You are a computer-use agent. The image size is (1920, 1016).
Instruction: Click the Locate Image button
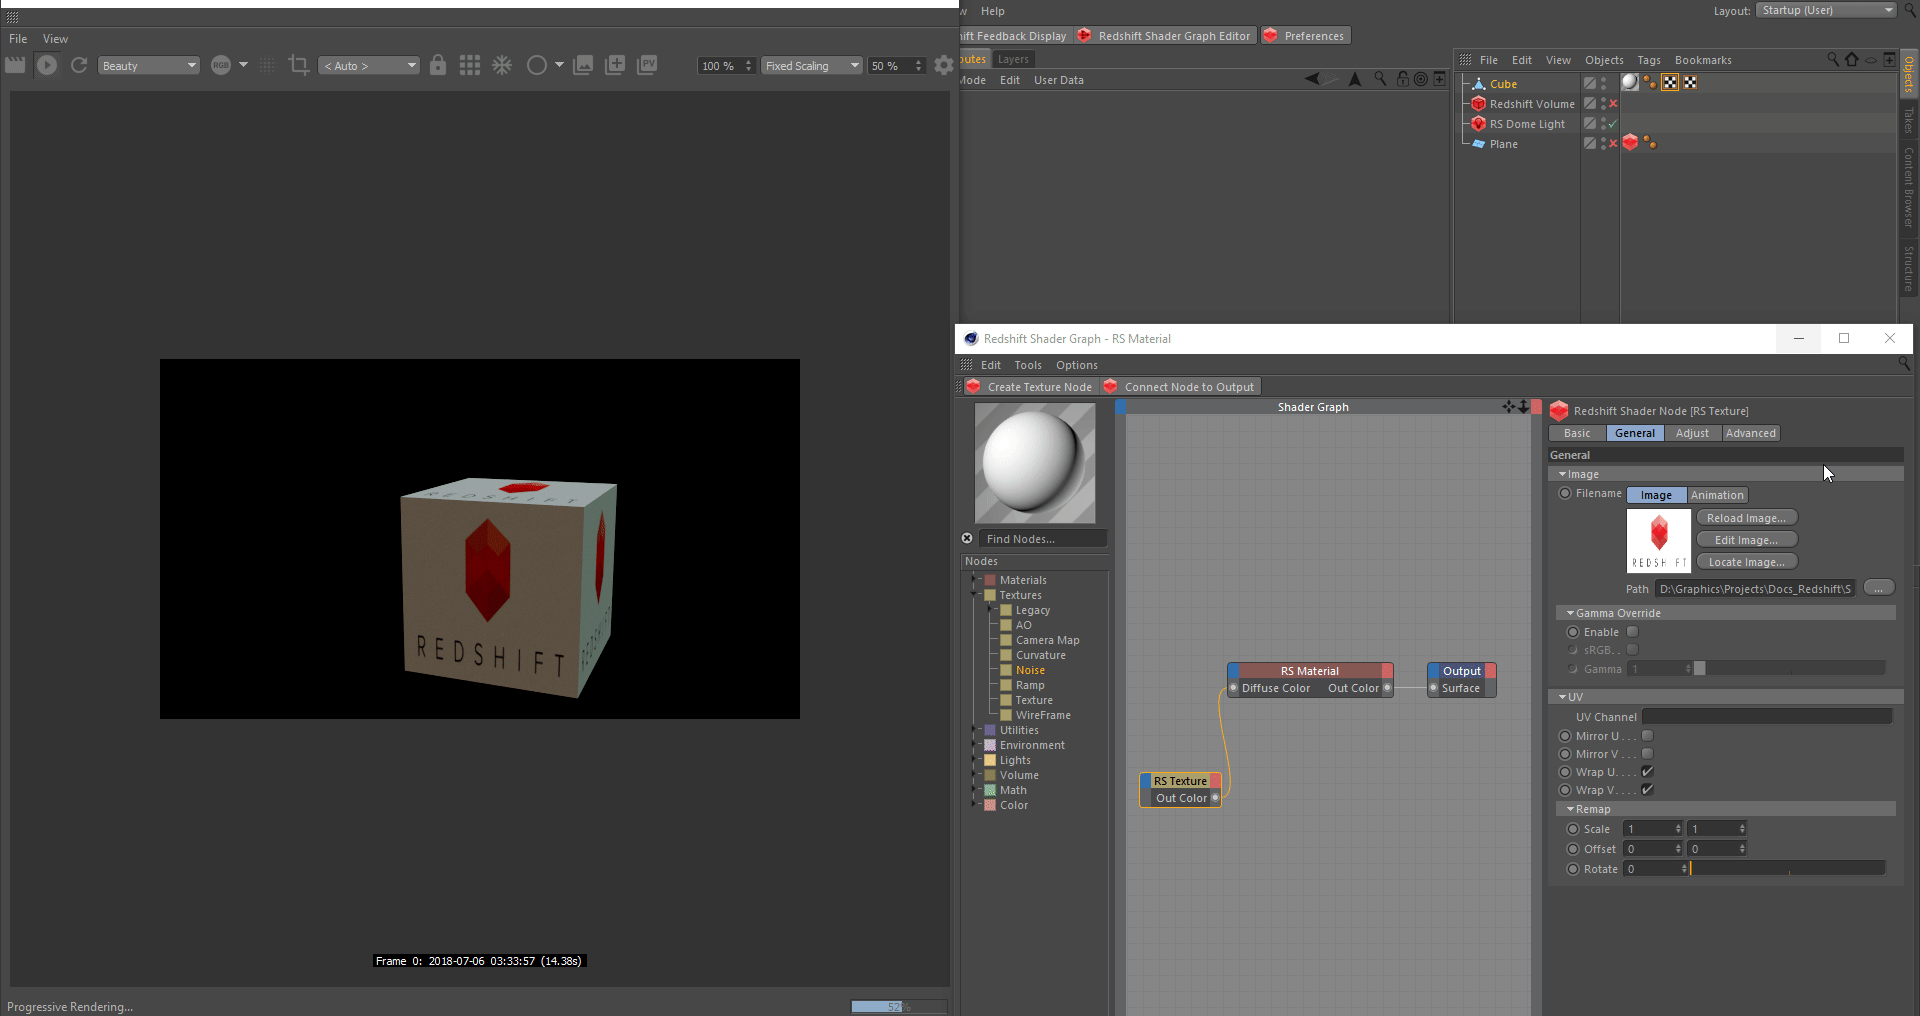coord(1746,562)
